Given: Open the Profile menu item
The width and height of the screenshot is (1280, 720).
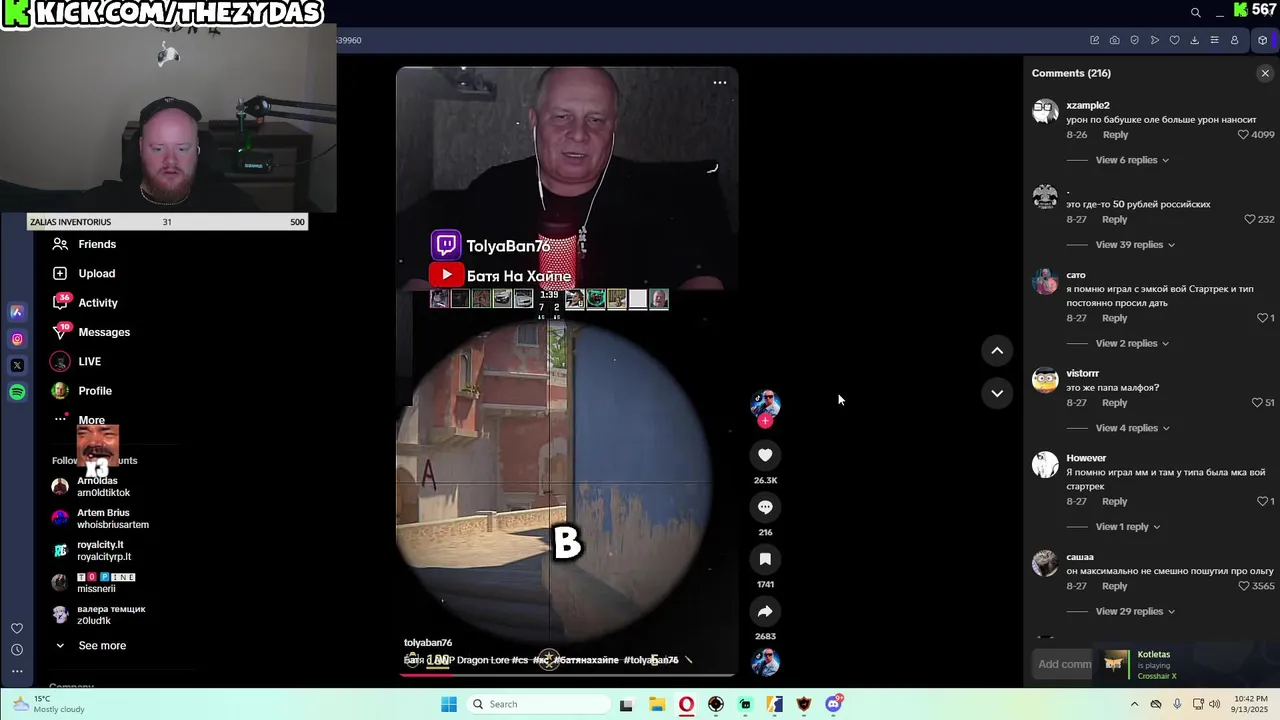Looking at the screenshot, I should (x=95, y=391).
